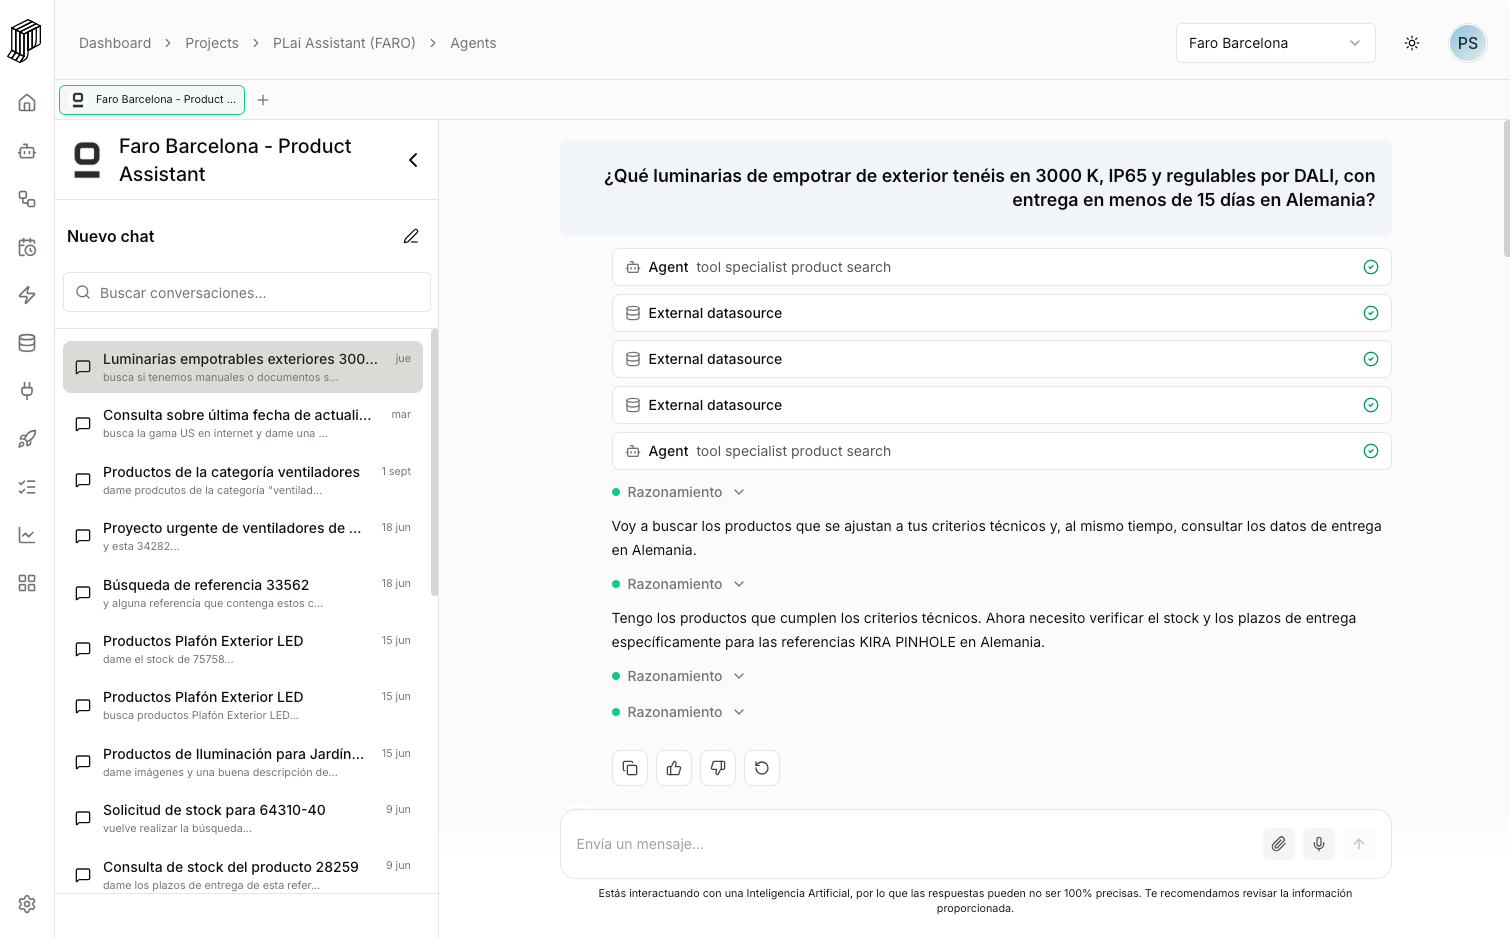
Task: Expand Razonamiento above 'Tengo los productos'
Action: (678, 584)
